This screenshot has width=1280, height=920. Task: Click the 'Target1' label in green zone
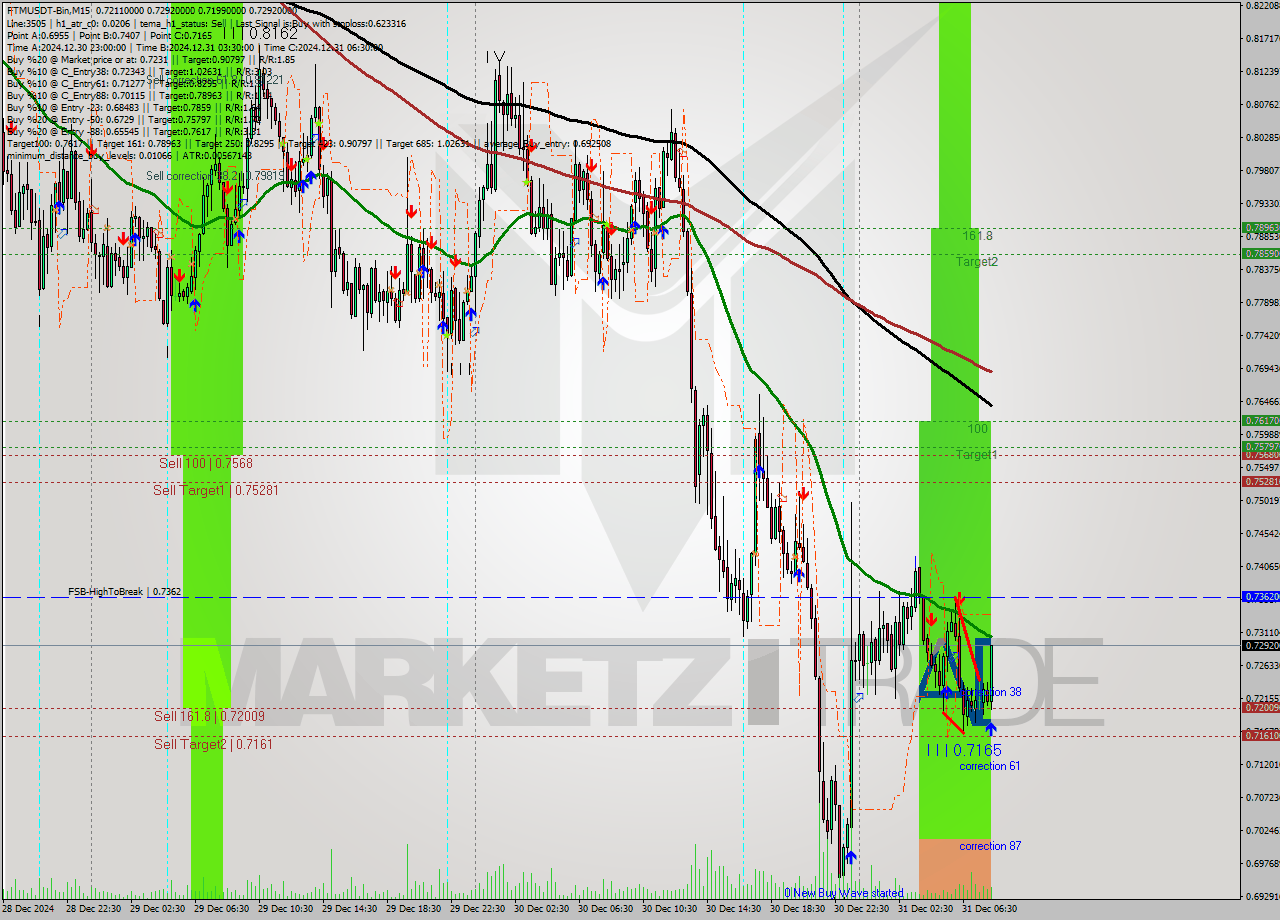point(977,455)
